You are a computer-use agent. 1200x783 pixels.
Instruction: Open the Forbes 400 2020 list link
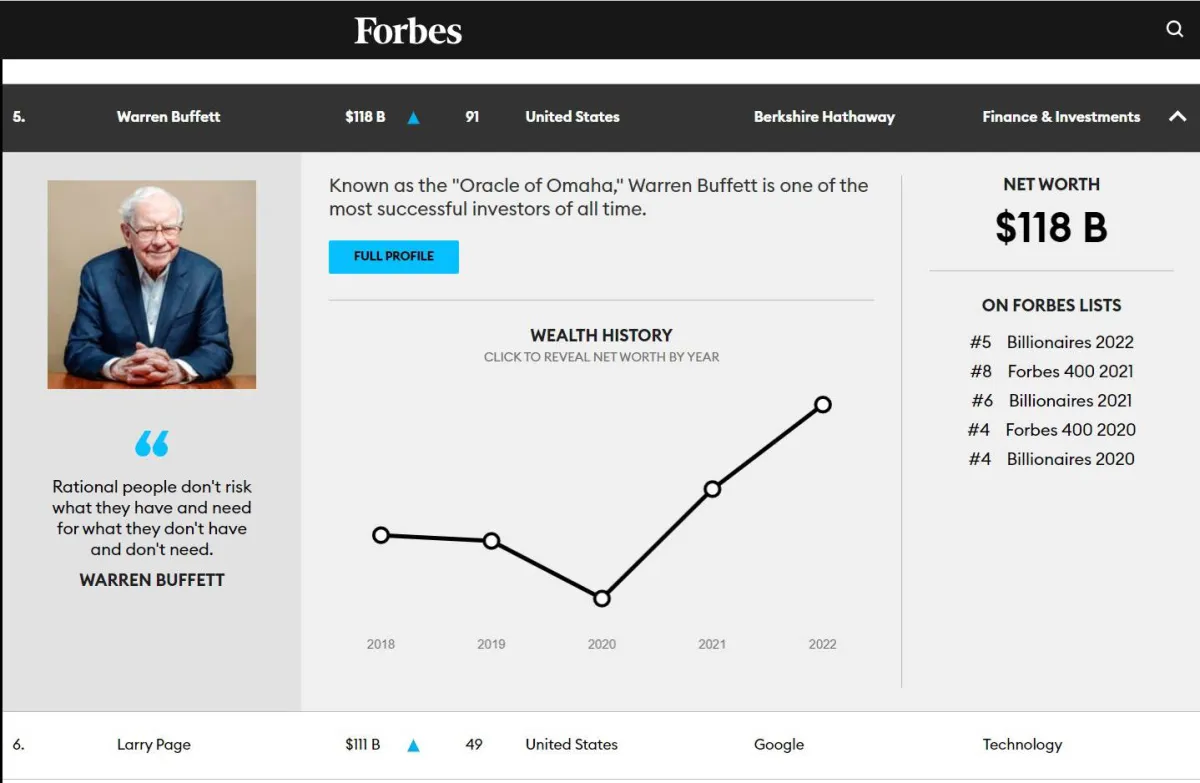click(x=1070, y=430)
